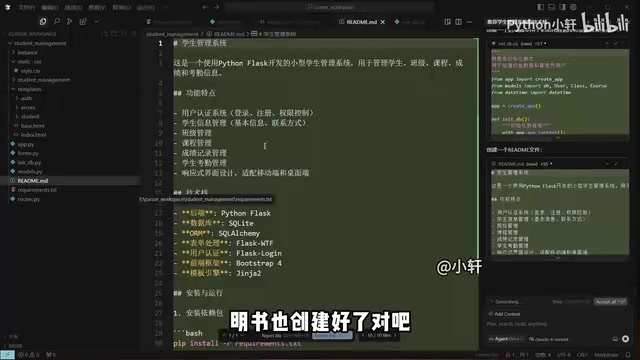The width and height of the screenshot is (640, 360).
Task: Go to the next changed file arrow
Action: pyautogui.click(x=395, y=336)
